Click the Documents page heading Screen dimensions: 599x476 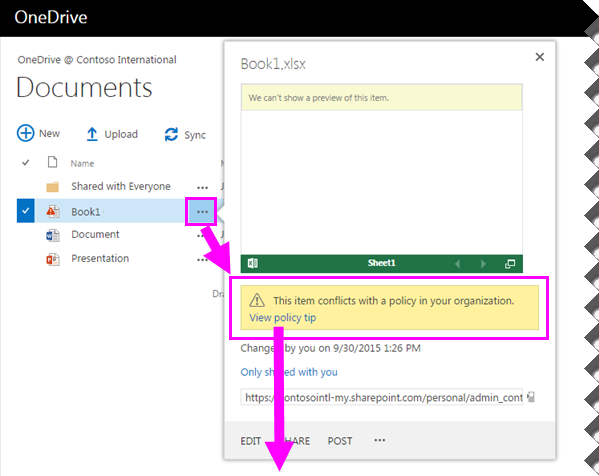[84, 87]
